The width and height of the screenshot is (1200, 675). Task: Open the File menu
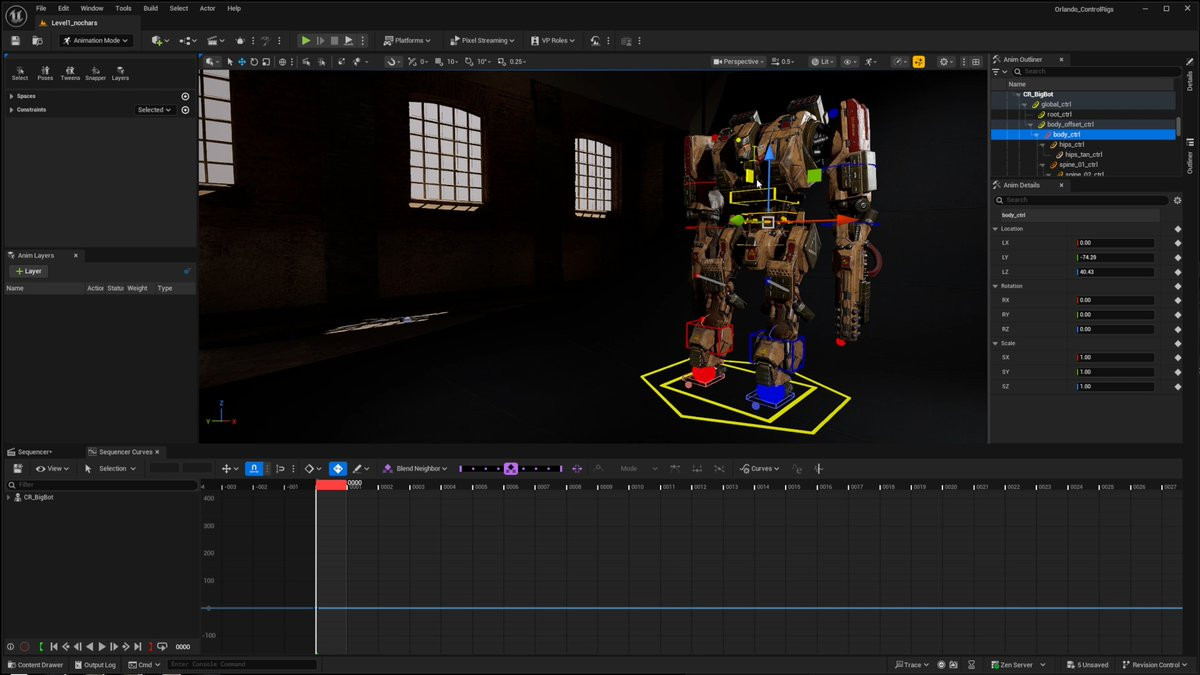tap(41, 8)
